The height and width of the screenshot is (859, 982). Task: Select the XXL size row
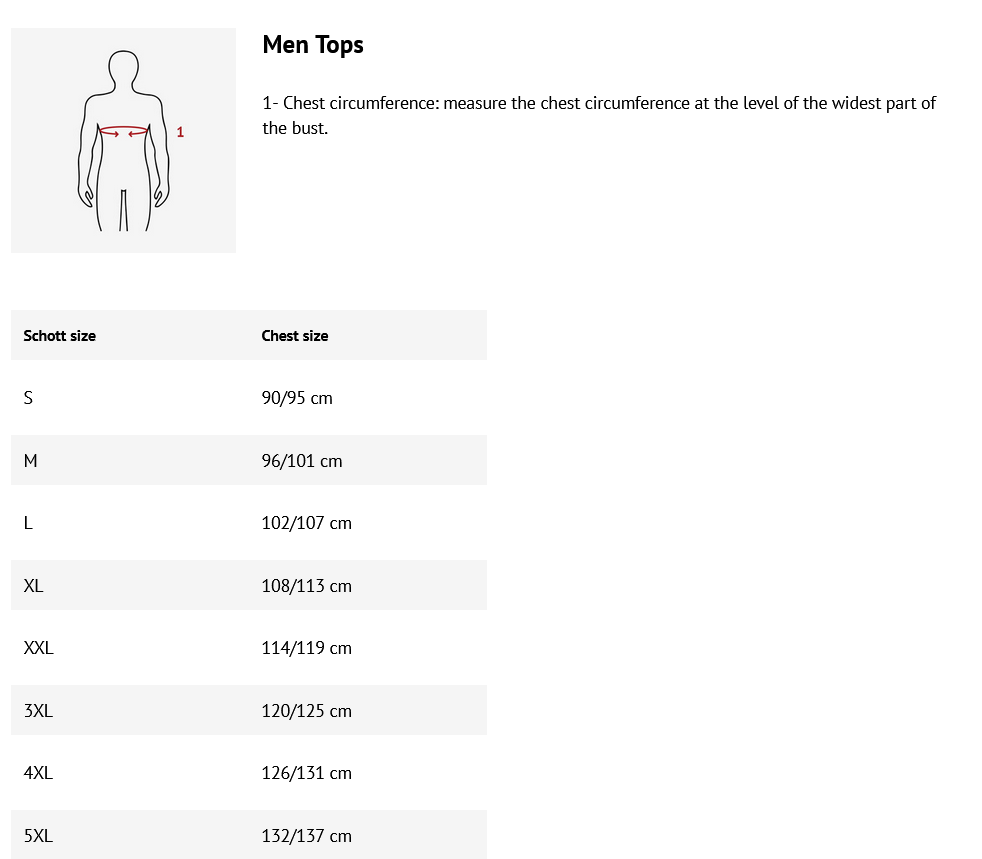pyautogui.click(x=249, y=648)
